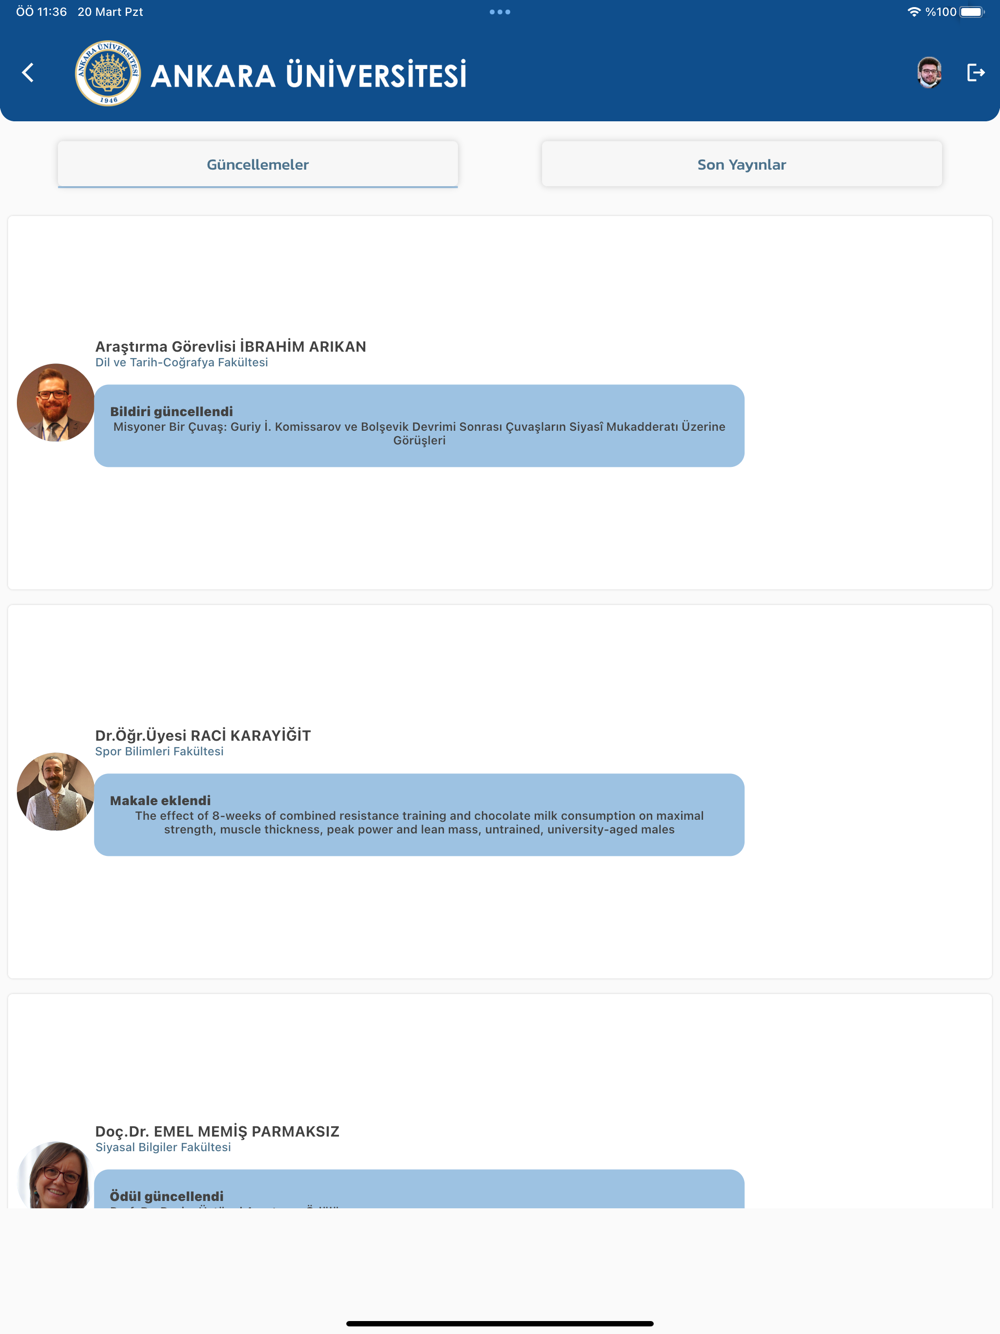Switch to the Son Yayınlar tab
This screenshot has width=1000, height=1334.
tap(742, 164)
